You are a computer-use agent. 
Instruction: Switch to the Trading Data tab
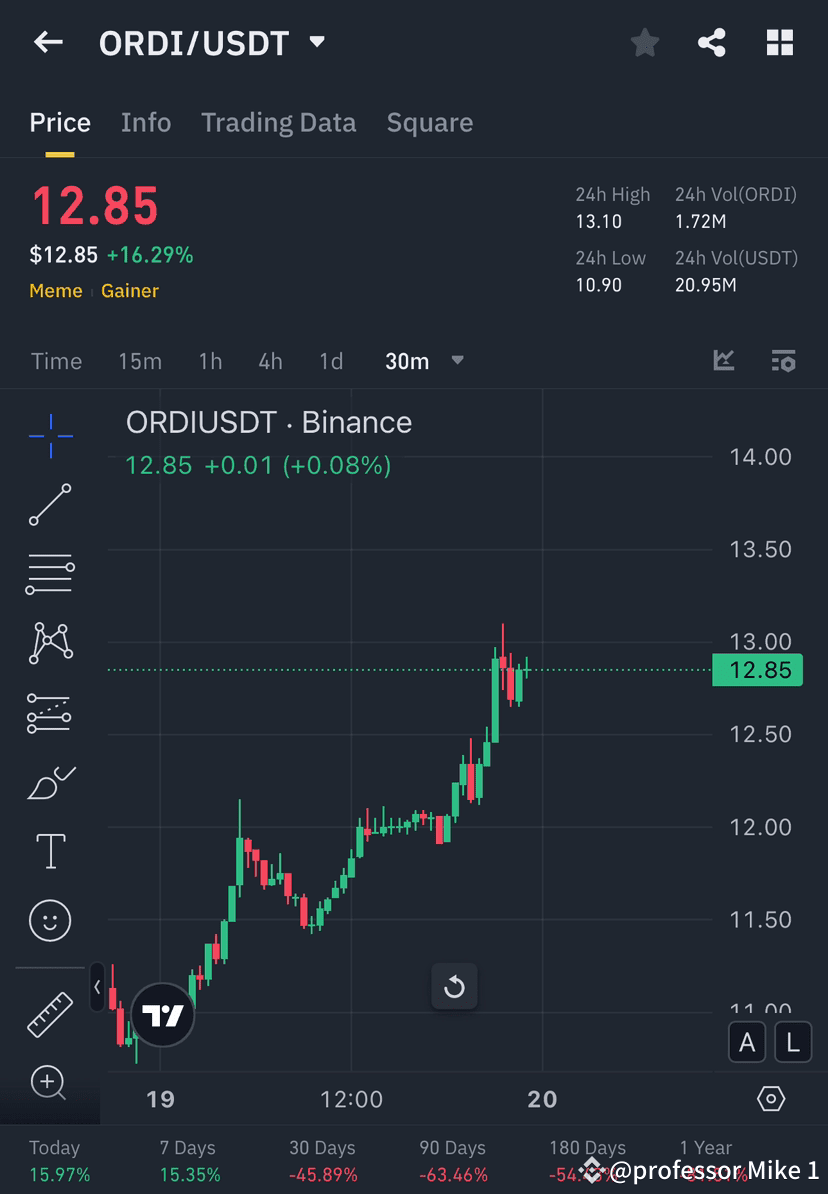[278, 122]
